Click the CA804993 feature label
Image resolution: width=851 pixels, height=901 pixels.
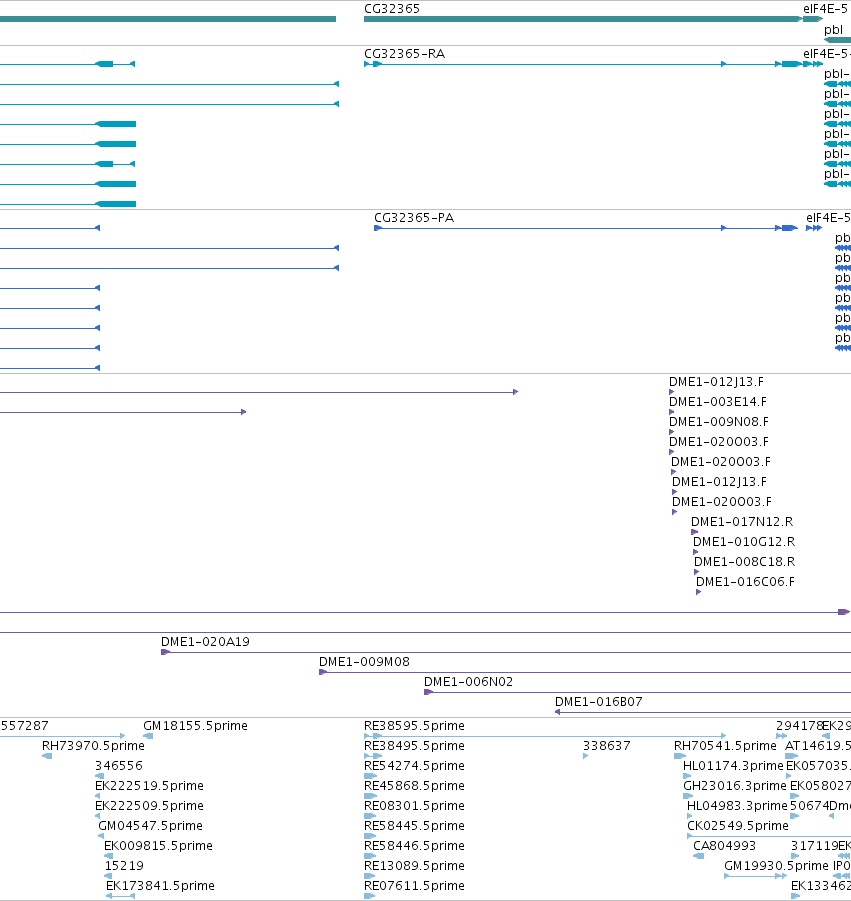pos(725,846)
